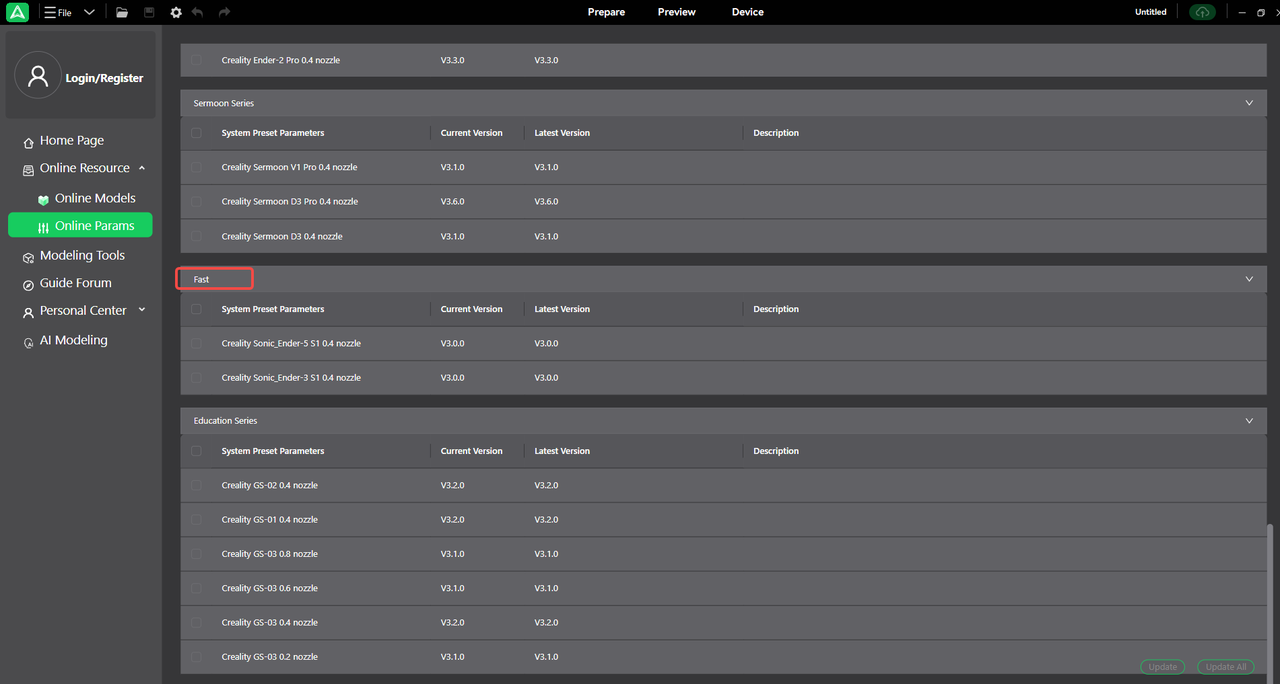Click System Preset Parameters header in Education Series
This screenshot has width=1280, height=684.
point(273,451)
